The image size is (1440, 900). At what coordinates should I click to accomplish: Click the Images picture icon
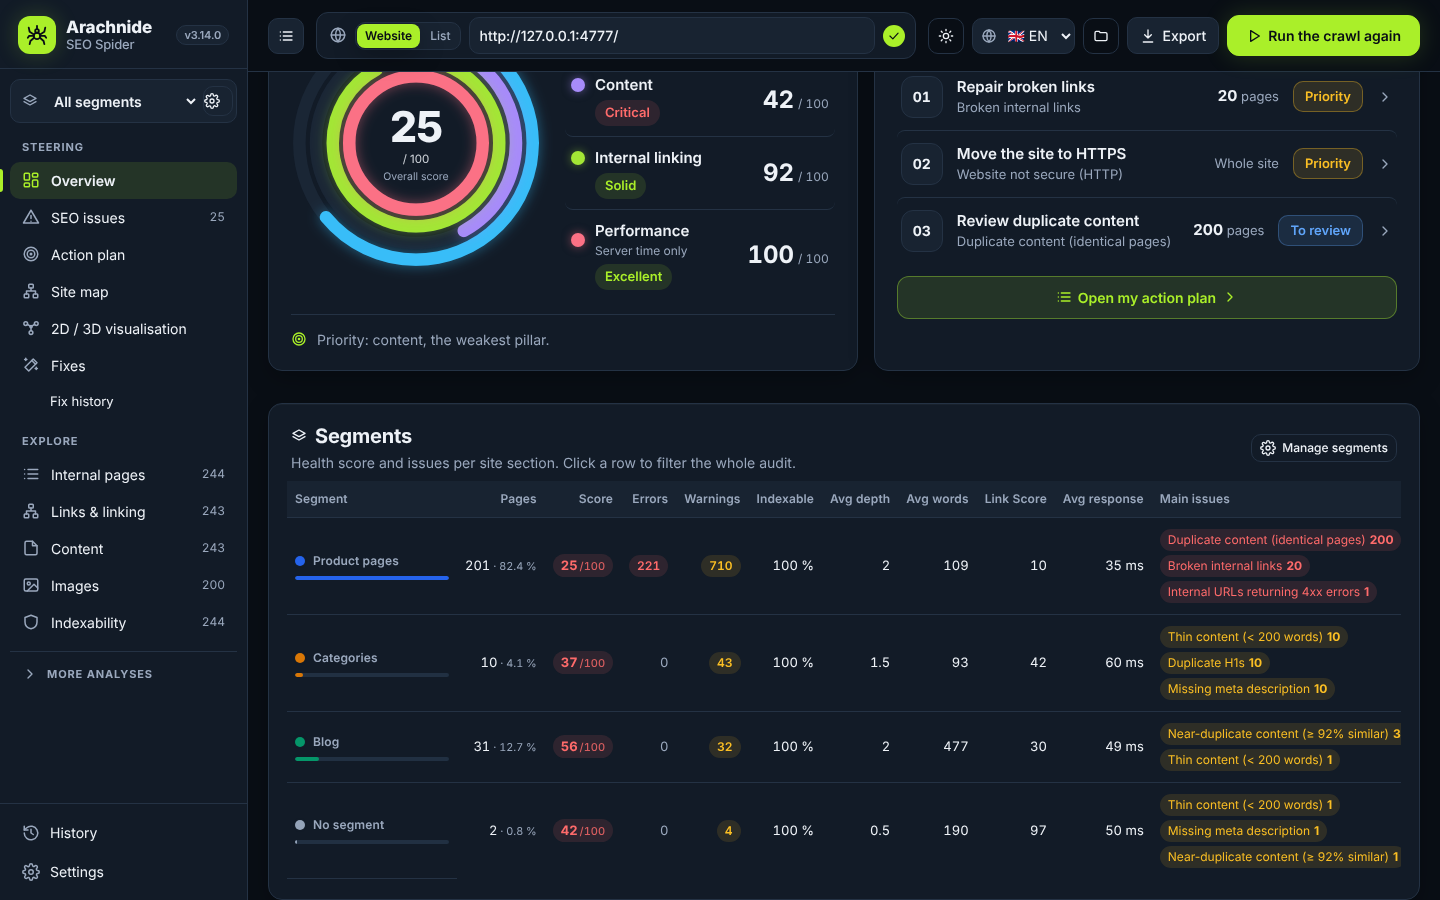31,585
